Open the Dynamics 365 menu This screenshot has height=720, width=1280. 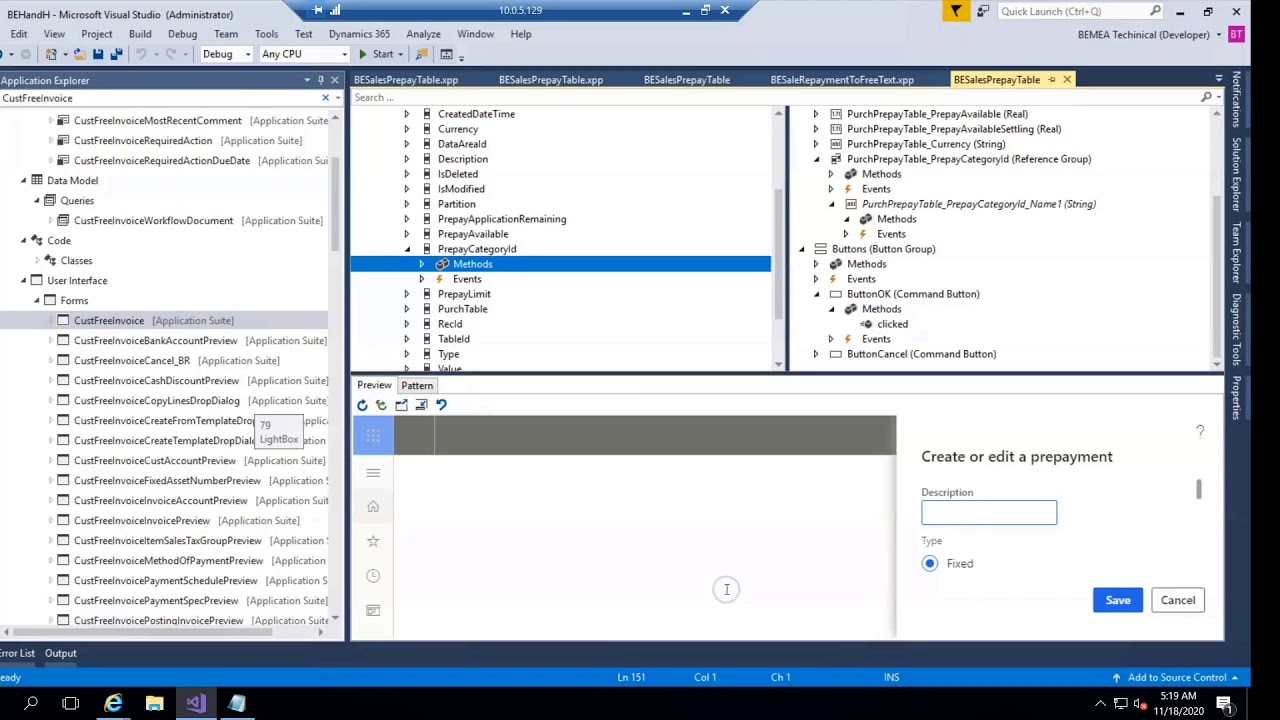359,34
